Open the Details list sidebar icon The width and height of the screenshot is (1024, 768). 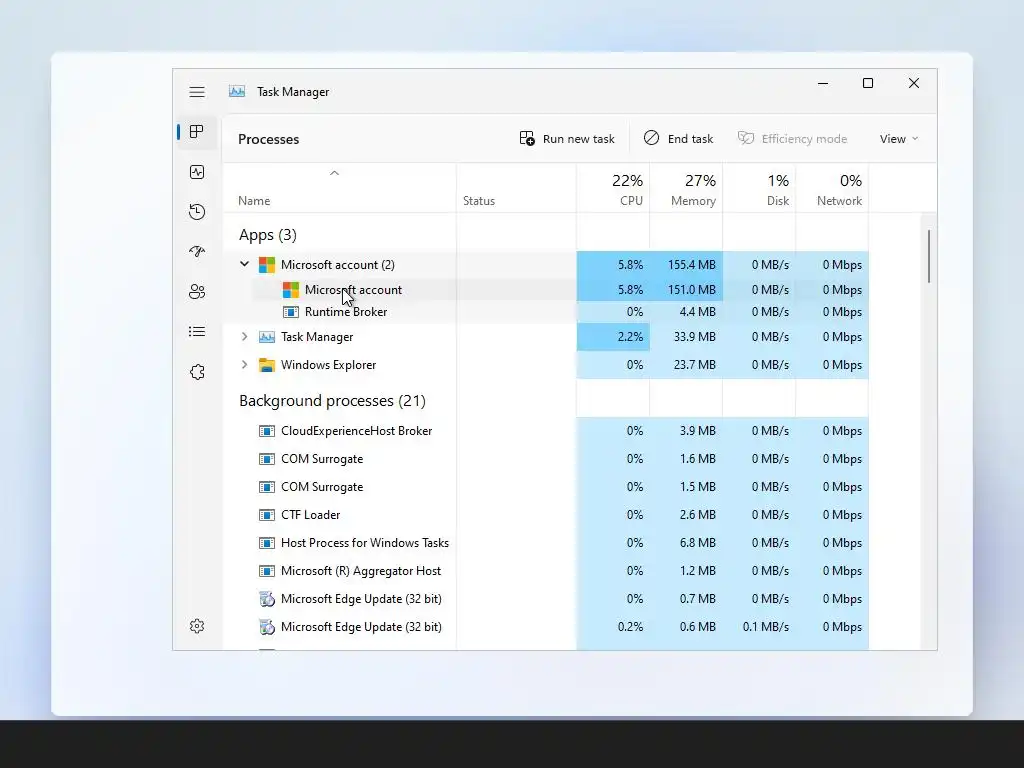[197, 332]
